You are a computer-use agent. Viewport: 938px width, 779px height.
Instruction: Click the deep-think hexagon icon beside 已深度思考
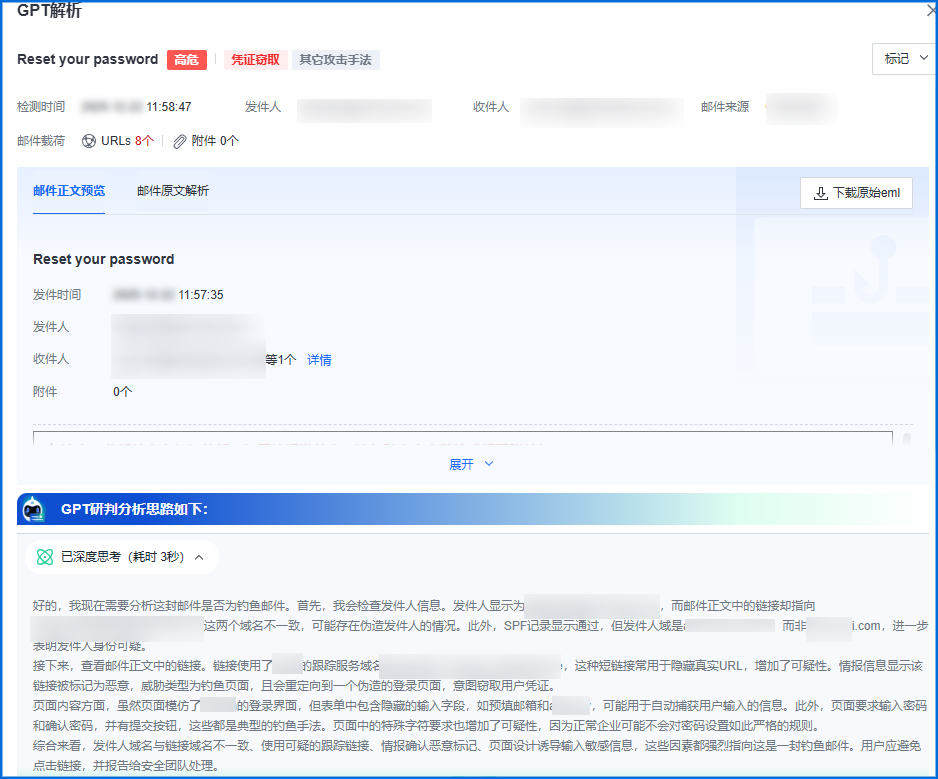[42, 556]
